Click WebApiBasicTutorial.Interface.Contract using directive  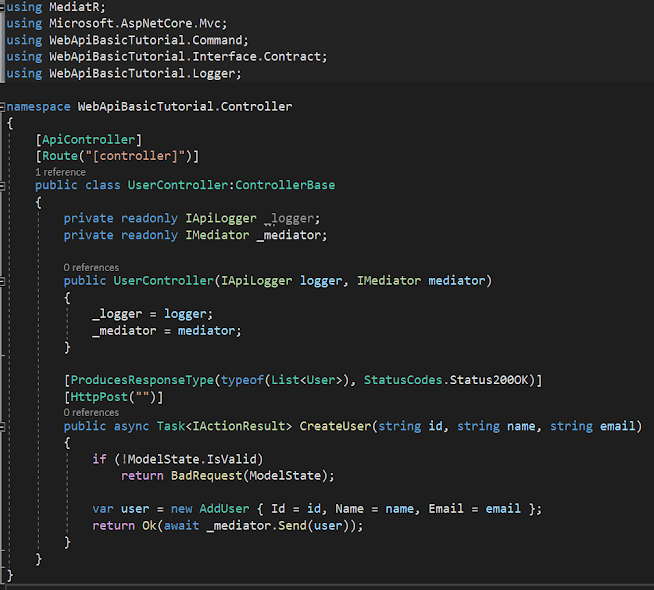pyautogui.click(x=185, y=56)
